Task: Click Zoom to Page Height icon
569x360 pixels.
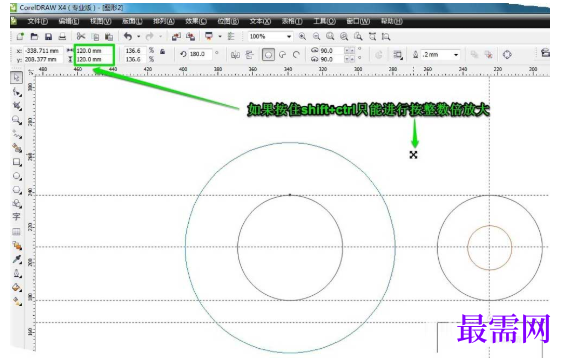Action: [386, 36]
